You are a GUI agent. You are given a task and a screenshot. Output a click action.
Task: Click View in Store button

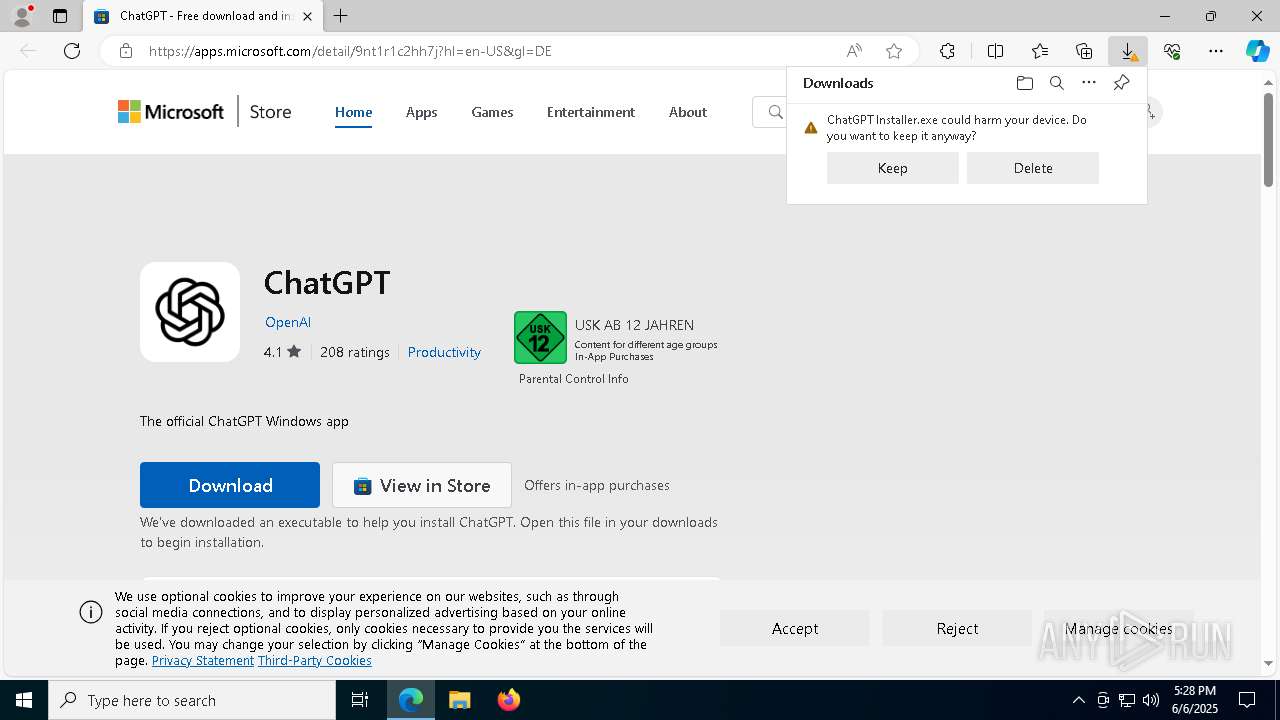[x=422, y=485]
